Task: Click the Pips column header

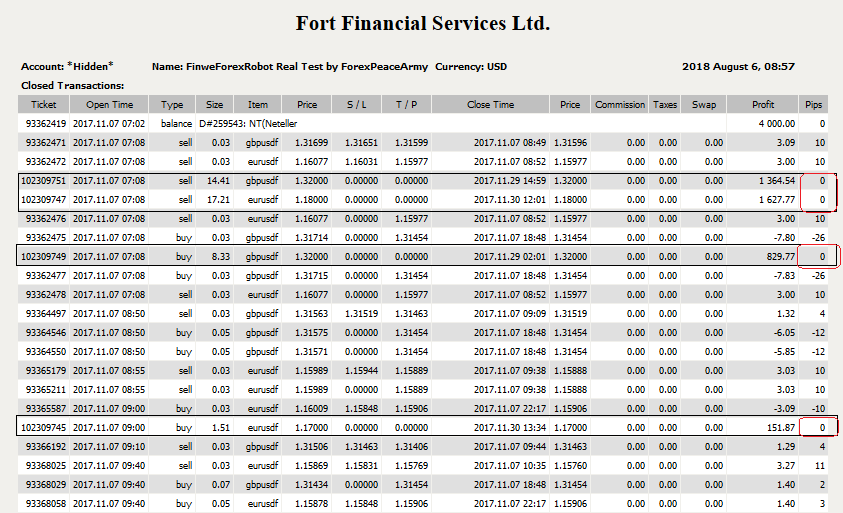Action: [x=813, y=105]
